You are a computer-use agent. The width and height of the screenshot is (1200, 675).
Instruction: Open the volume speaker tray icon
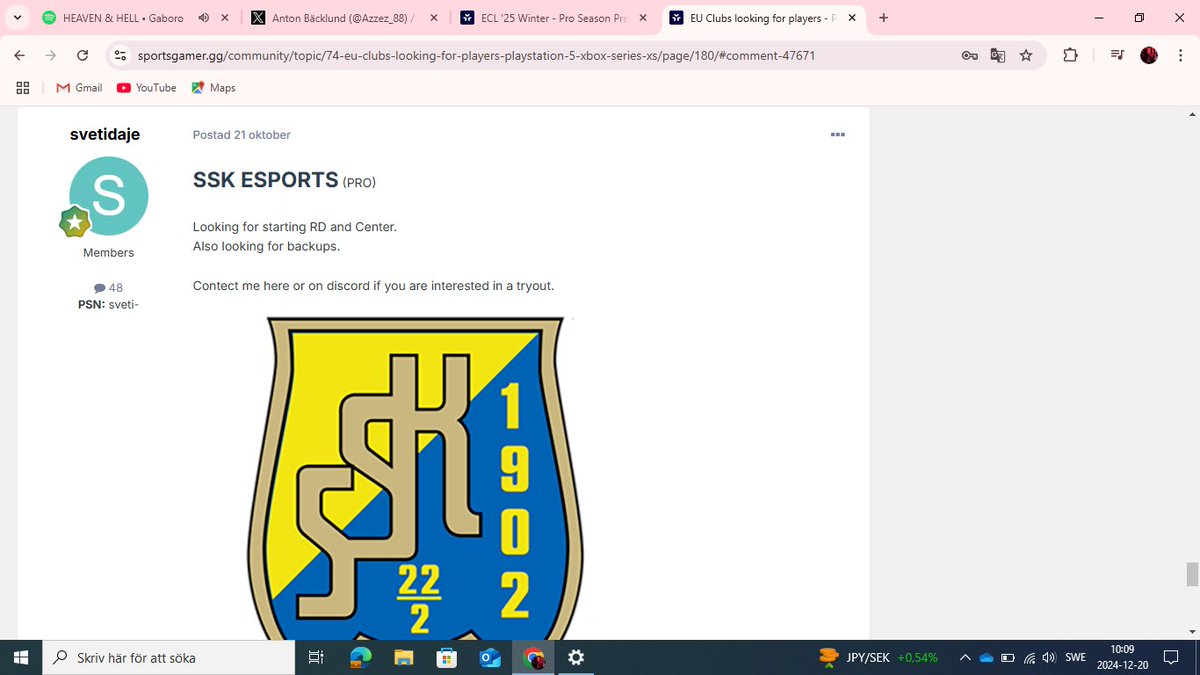[x=1049, y=658]
